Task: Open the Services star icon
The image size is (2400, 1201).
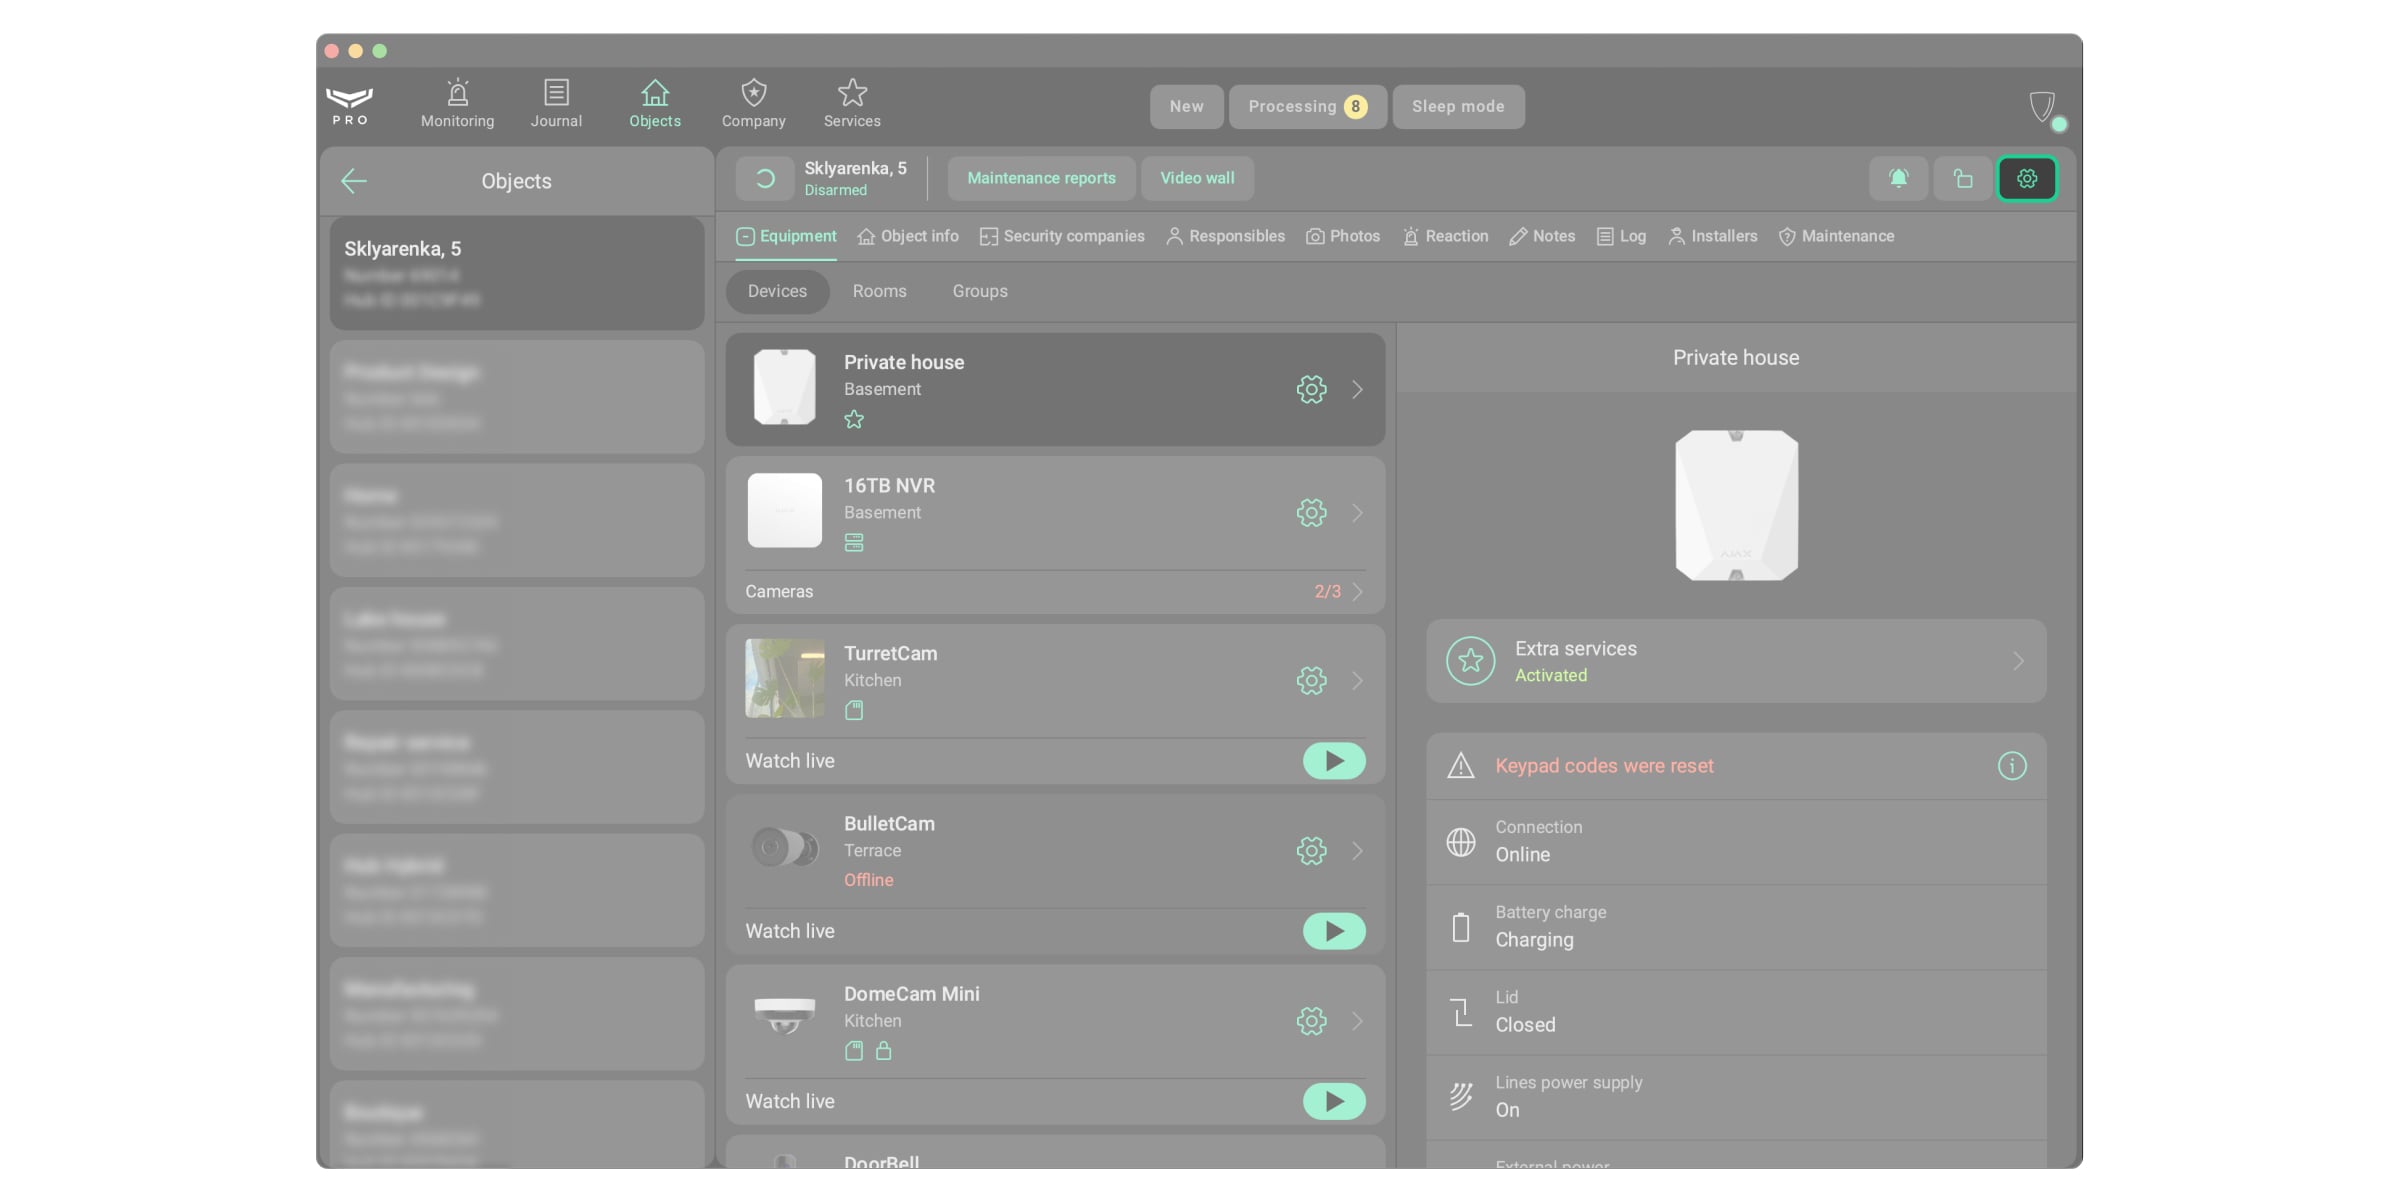Action: coord(852,93)
